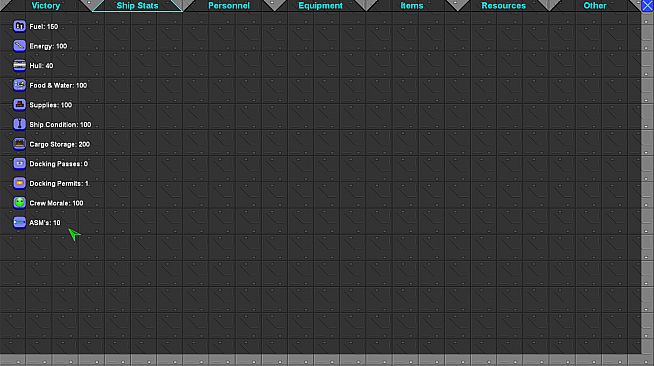Switch to the Items tab
Screen dimensions: 654x366
pyautogui.click(x=412, y=5)
